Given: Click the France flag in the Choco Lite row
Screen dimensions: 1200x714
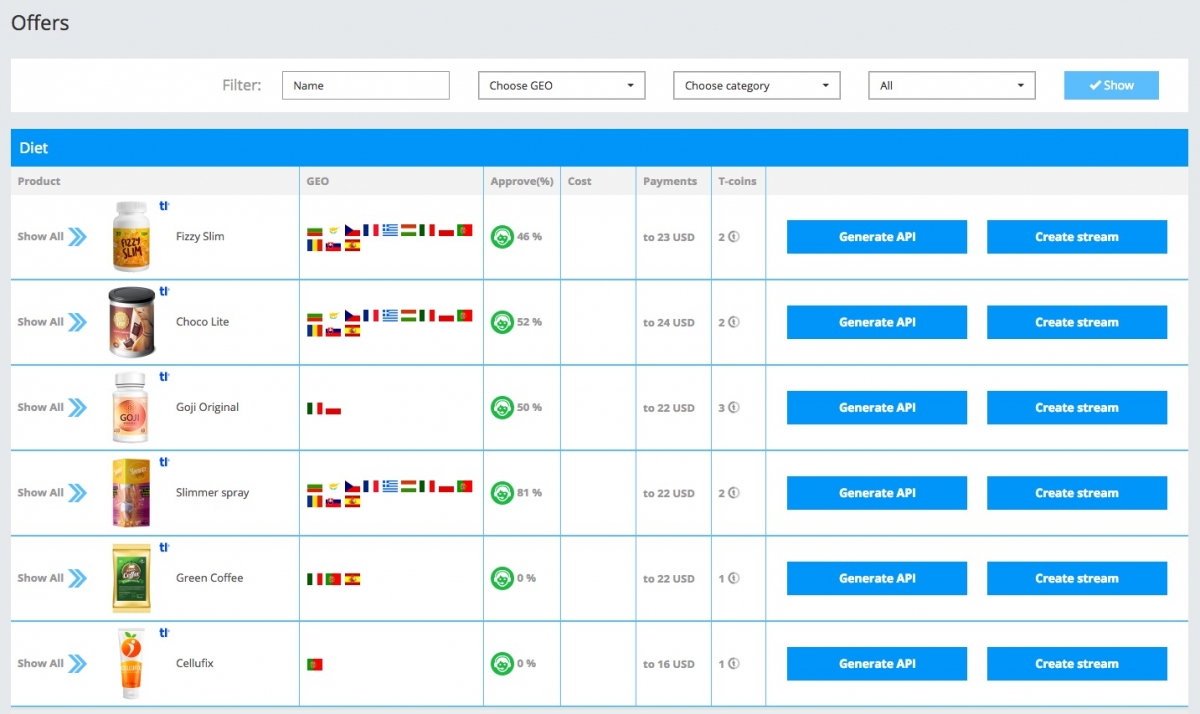Looking at the screenshot, I should coord(371,316).
